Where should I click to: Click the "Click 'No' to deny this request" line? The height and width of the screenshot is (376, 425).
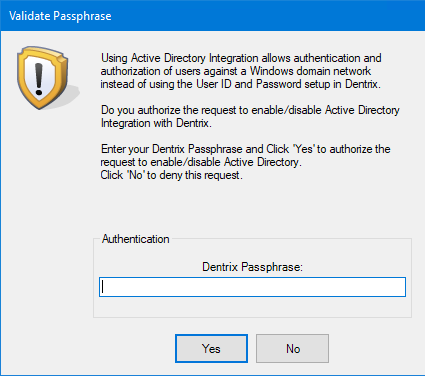pos(171,175)
